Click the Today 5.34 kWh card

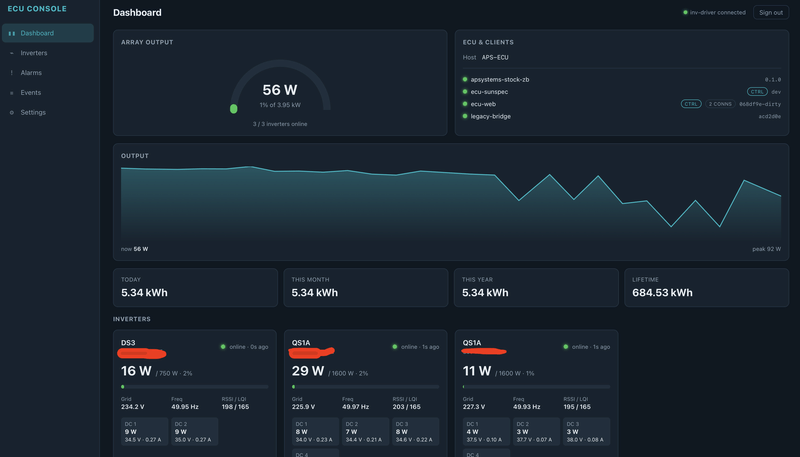(195, 288)
